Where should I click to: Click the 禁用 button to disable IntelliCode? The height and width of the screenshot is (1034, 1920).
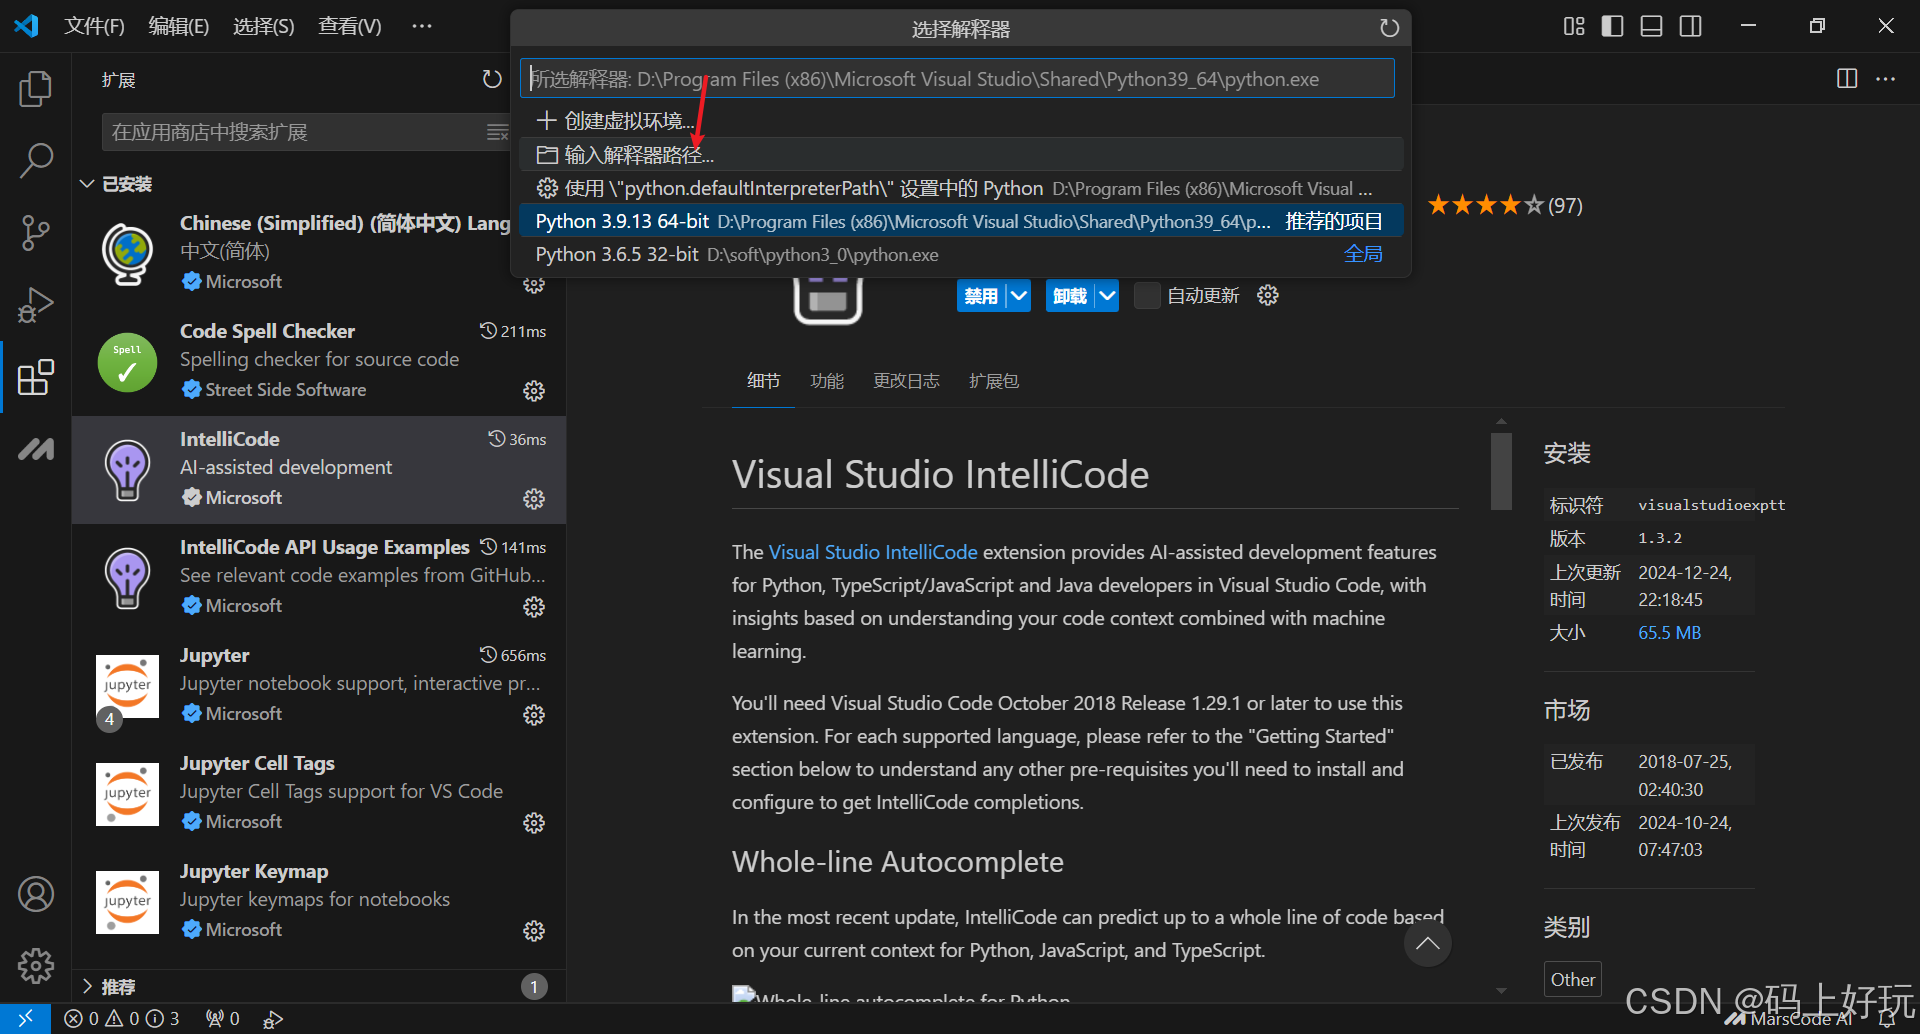pyautogui.click(x=983, y=295)
